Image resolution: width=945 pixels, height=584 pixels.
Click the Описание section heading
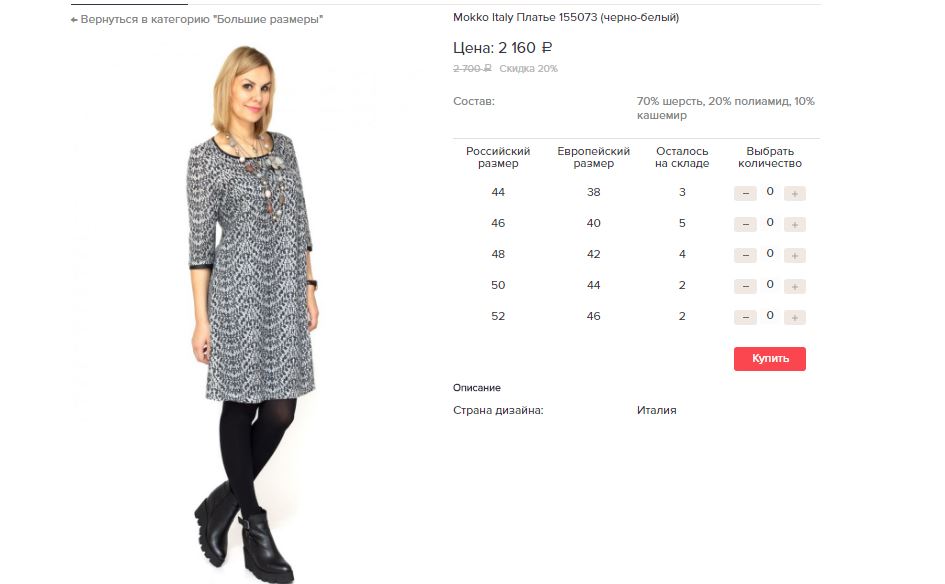[477, 388]
